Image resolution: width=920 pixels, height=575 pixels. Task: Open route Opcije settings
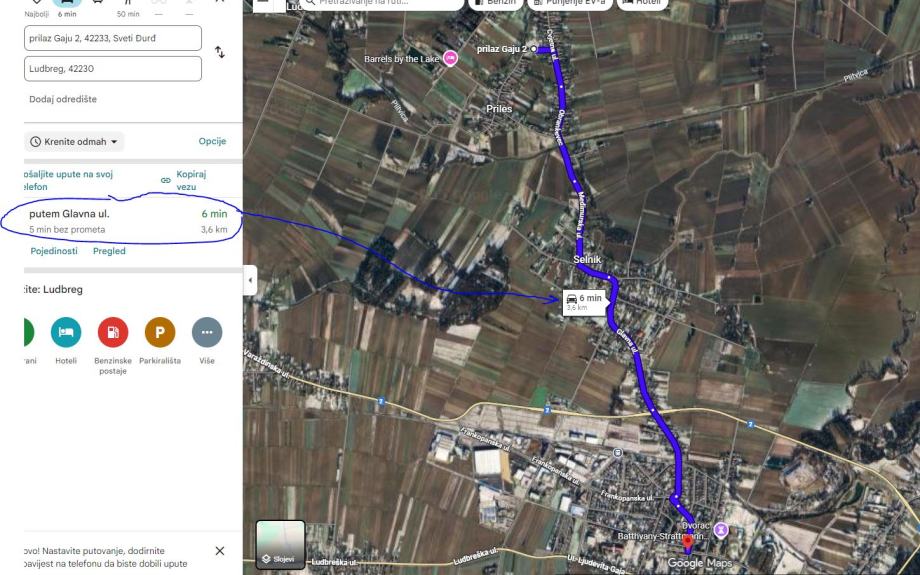tap(212, 141)
